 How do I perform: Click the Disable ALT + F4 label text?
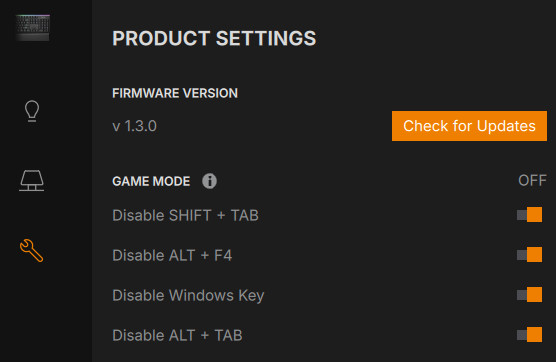point(172,256)
